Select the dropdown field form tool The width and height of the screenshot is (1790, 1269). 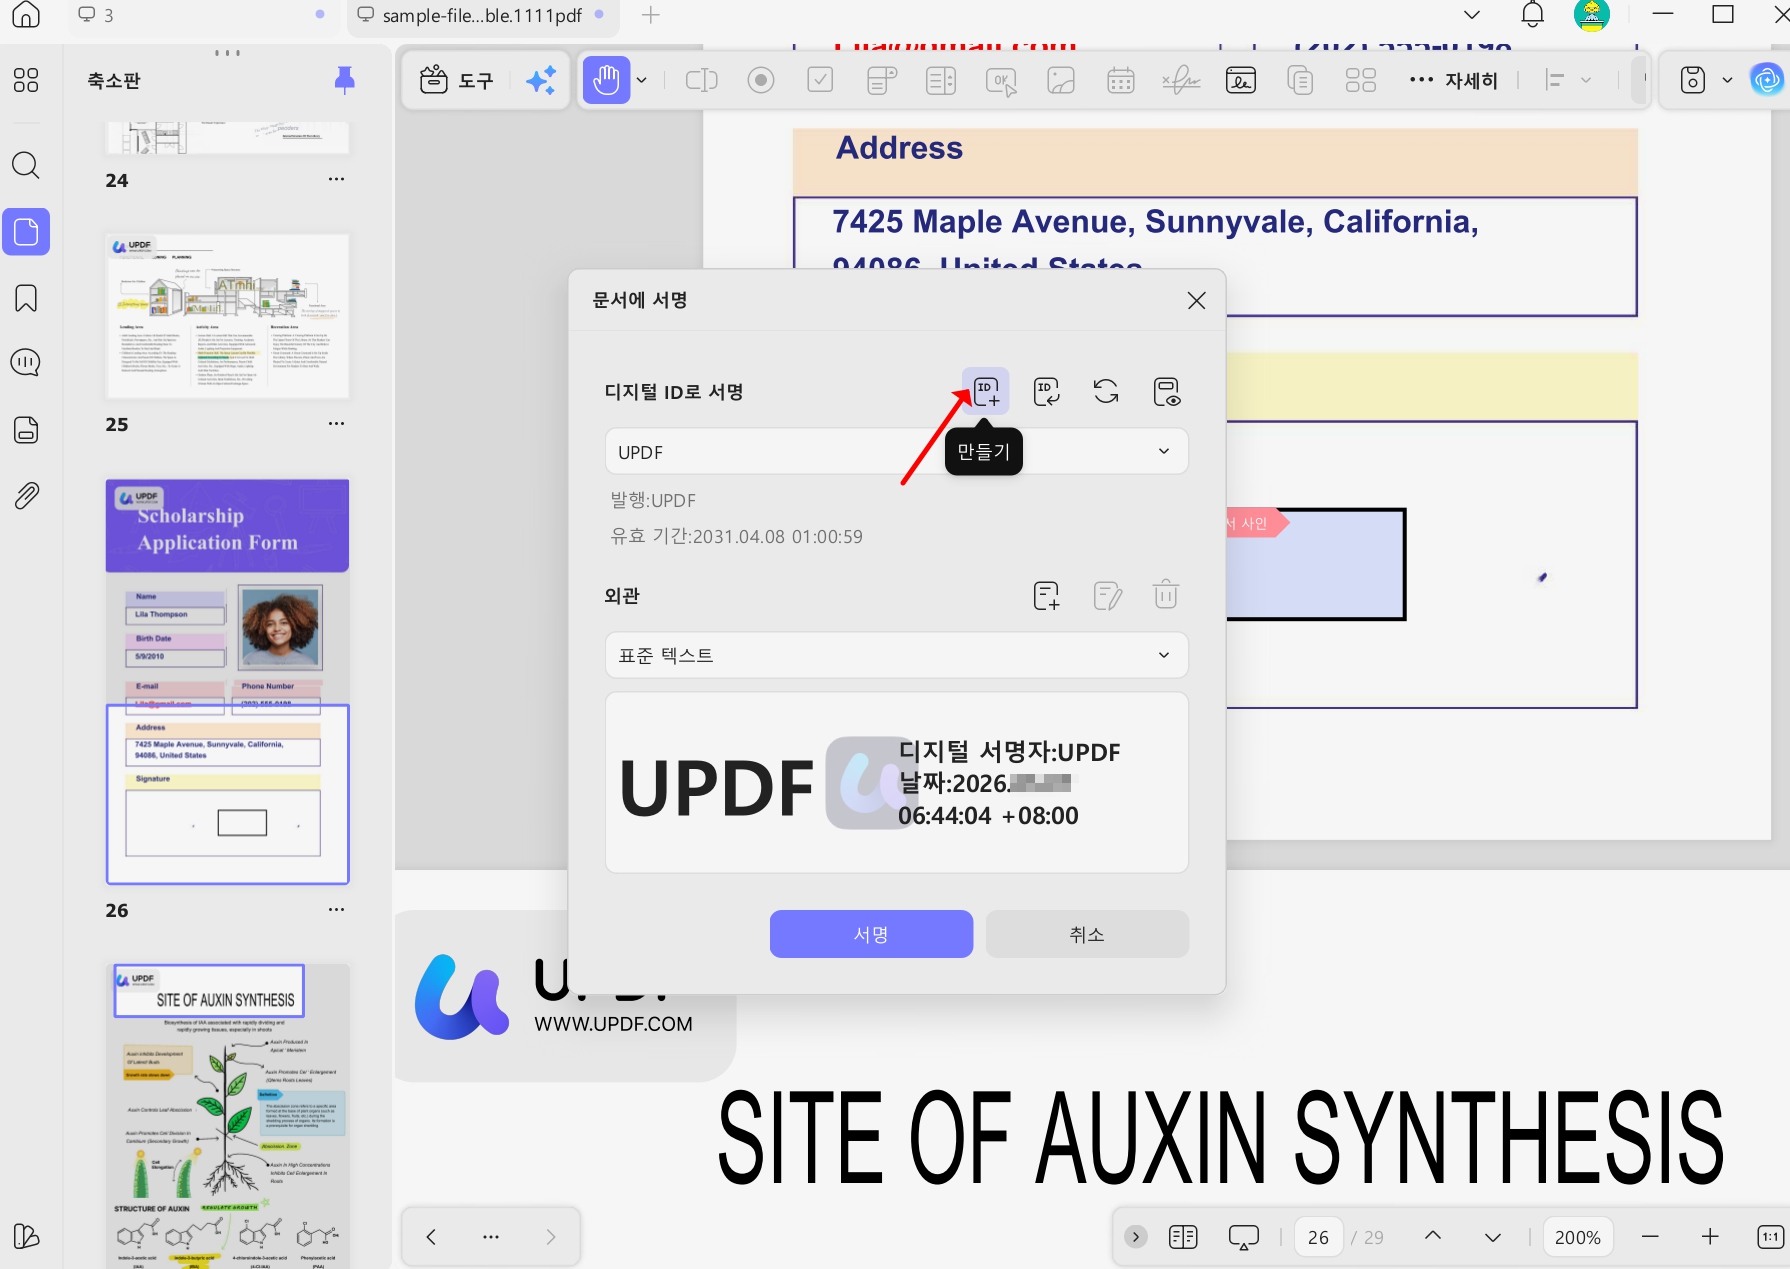pyautogui.click(x=881, y=80)
